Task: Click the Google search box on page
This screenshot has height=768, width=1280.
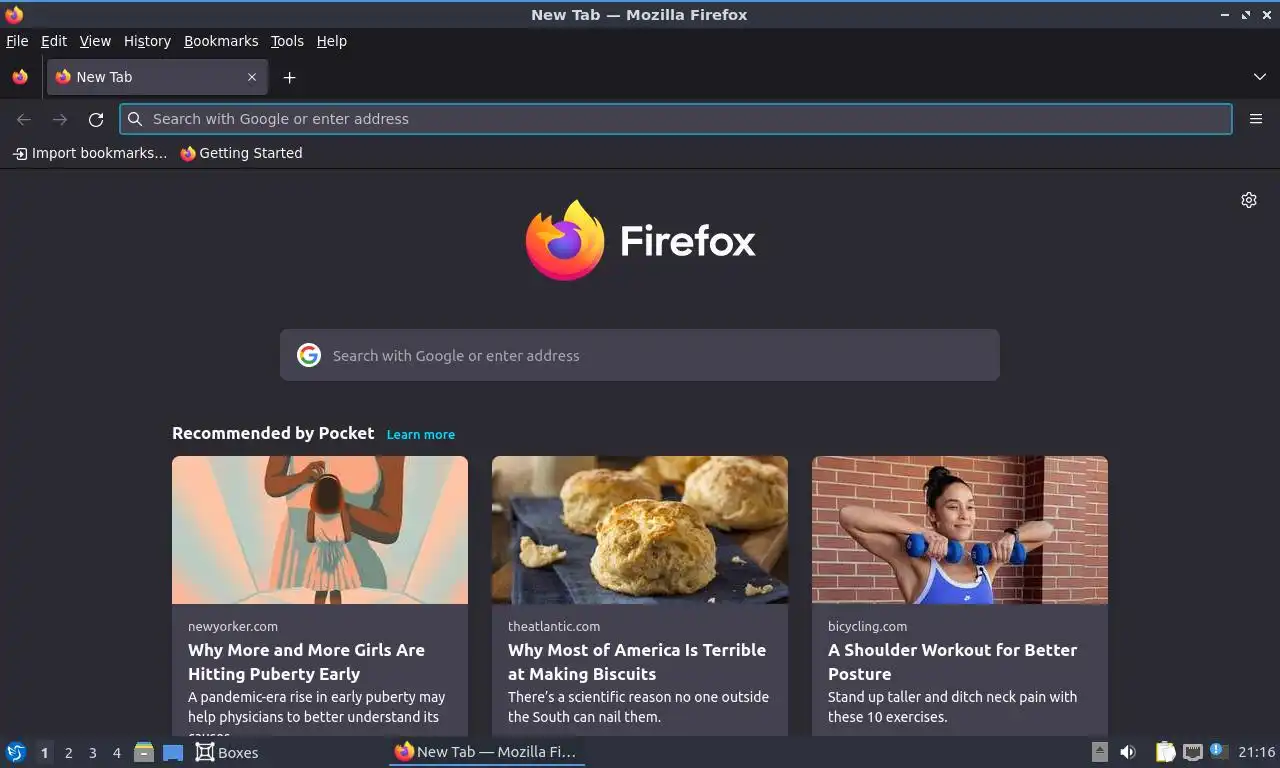Action: [x=640, y=355]
